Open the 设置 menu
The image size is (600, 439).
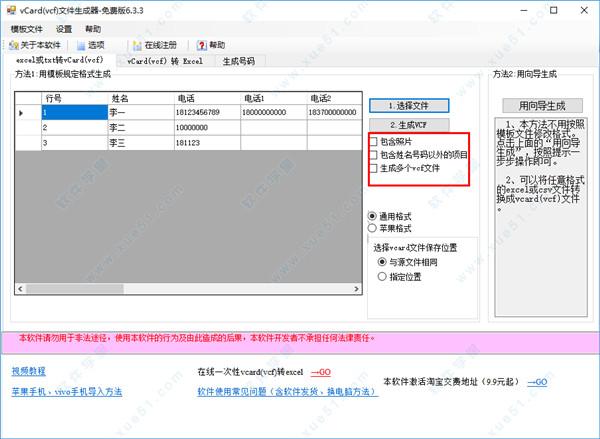(64, 29)
